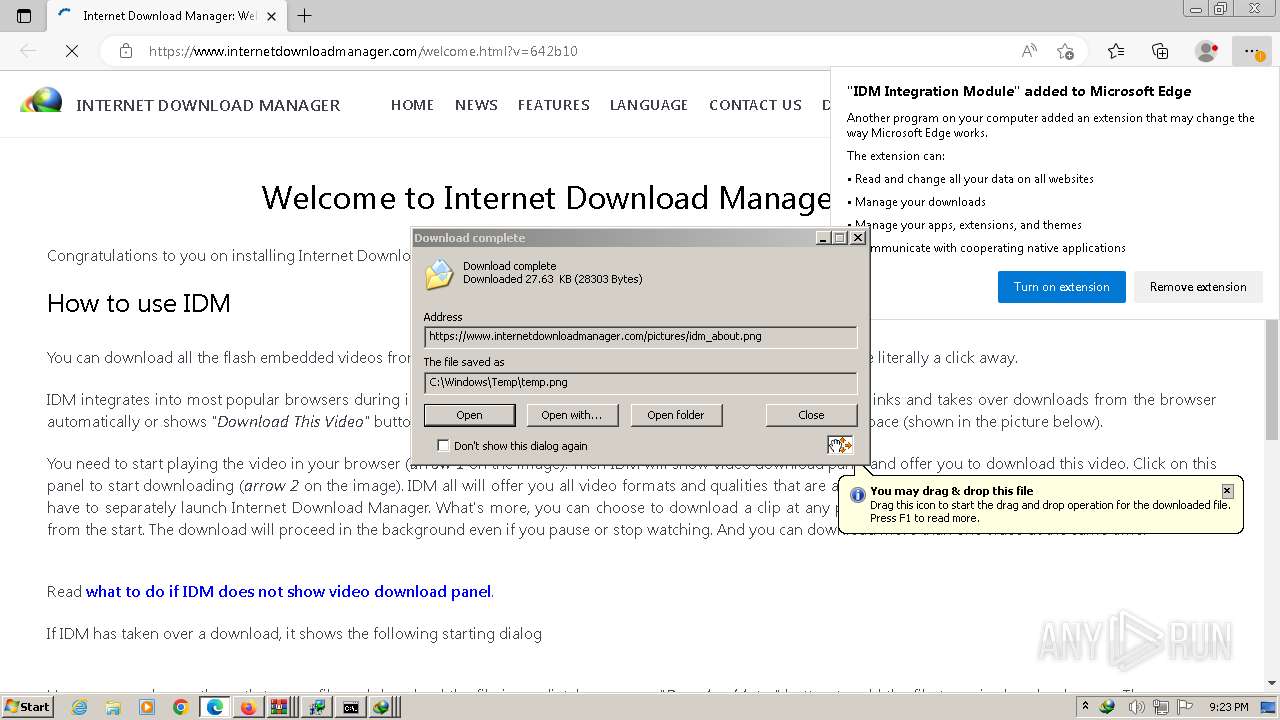Click the Open folder button
The height and width of the screenshot is (720, 1280).
[676, 415]
